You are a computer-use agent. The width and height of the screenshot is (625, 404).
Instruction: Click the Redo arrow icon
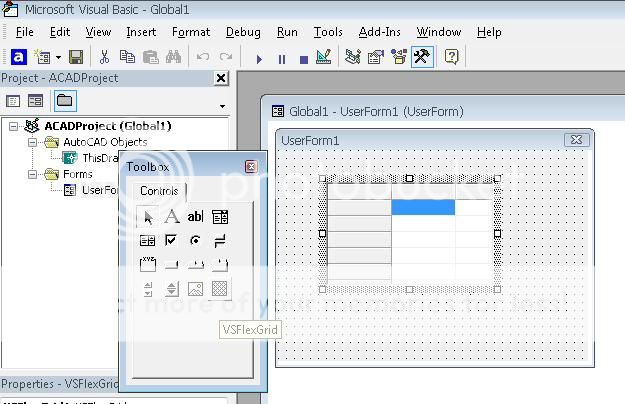pos(226,57)
